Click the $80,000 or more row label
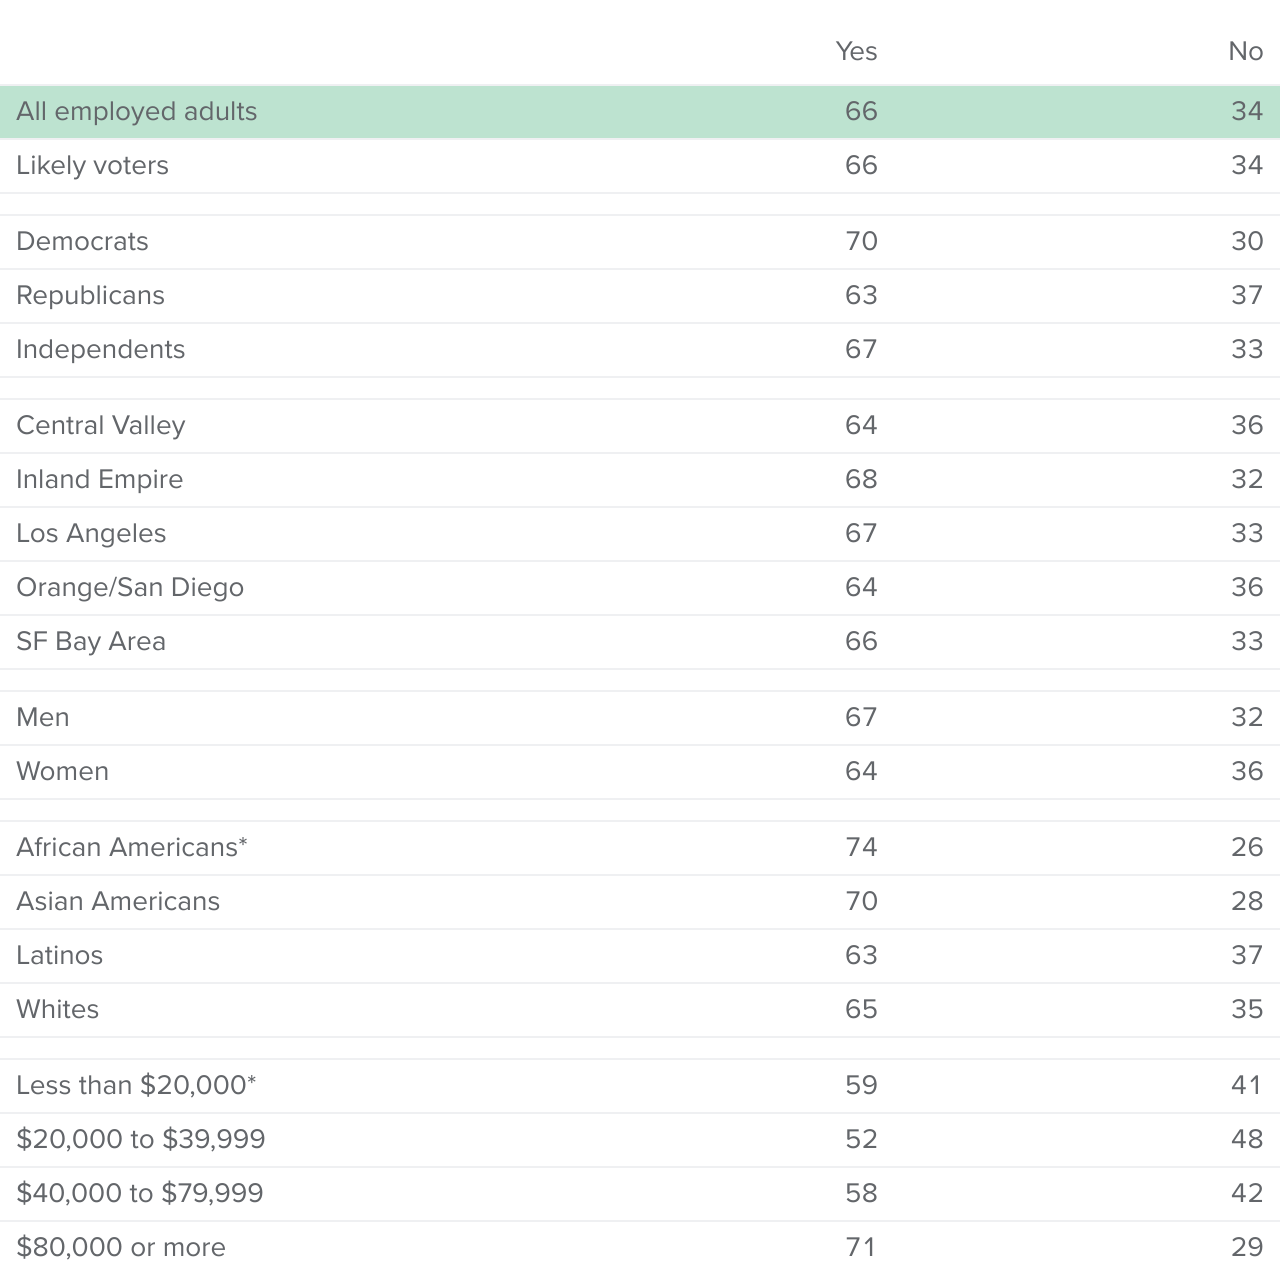Image resolution: width=1280 pixels, height=1274 pixels. (x=121, y=1247)
